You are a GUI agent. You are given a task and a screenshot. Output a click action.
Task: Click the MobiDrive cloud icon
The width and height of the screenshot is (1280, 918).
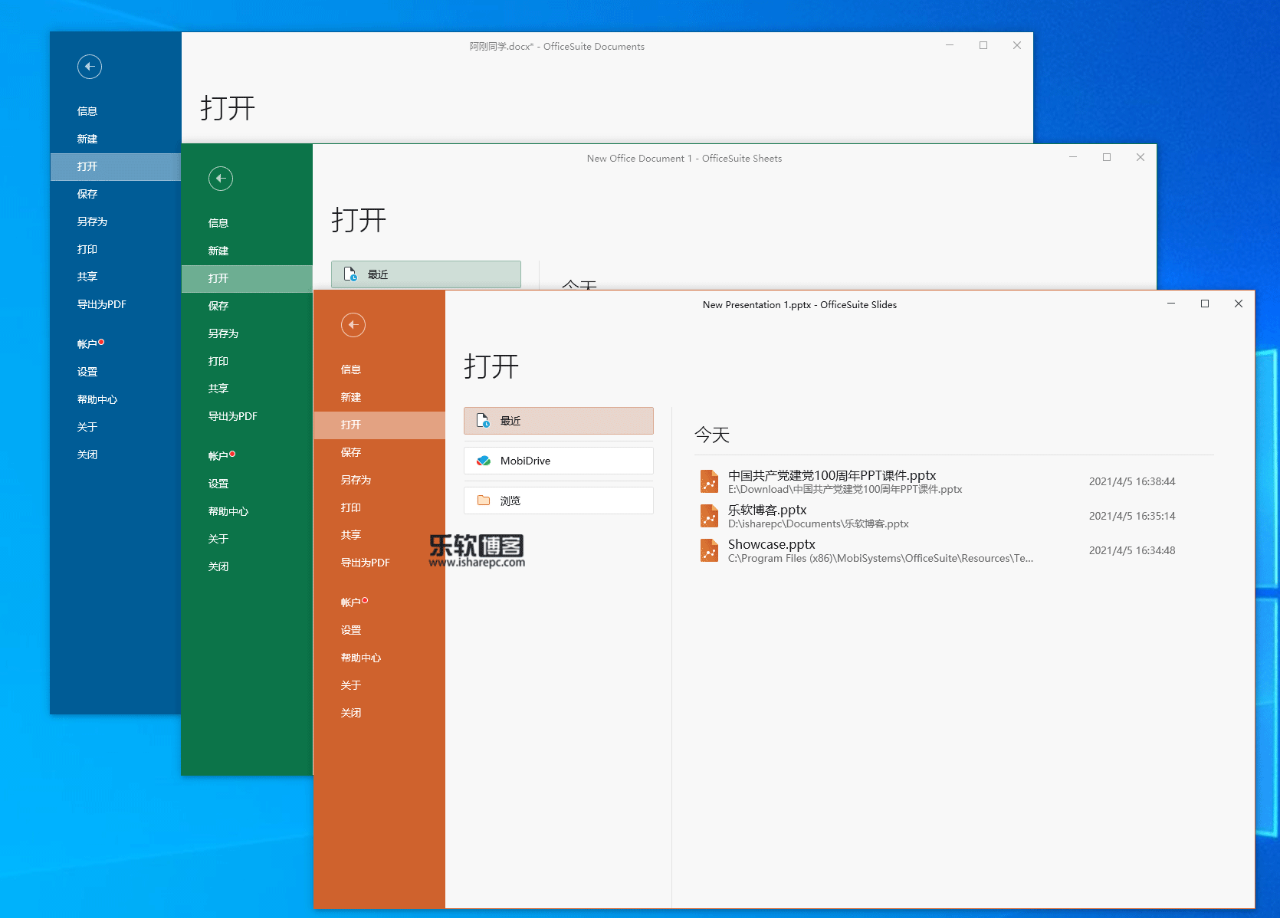tap(484, 461)
